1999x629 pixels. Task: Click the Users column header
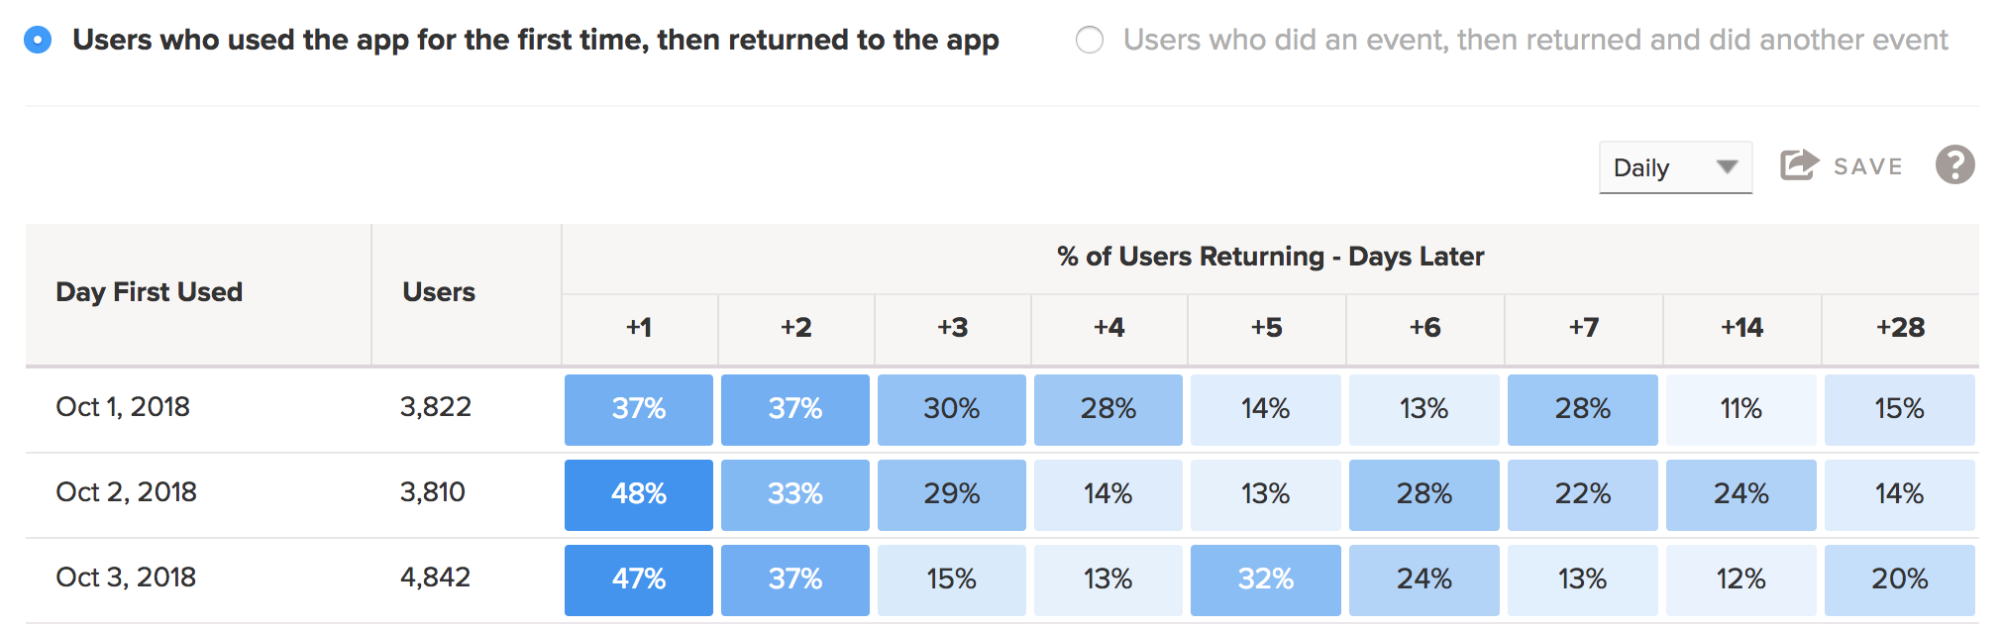point(438,292)
